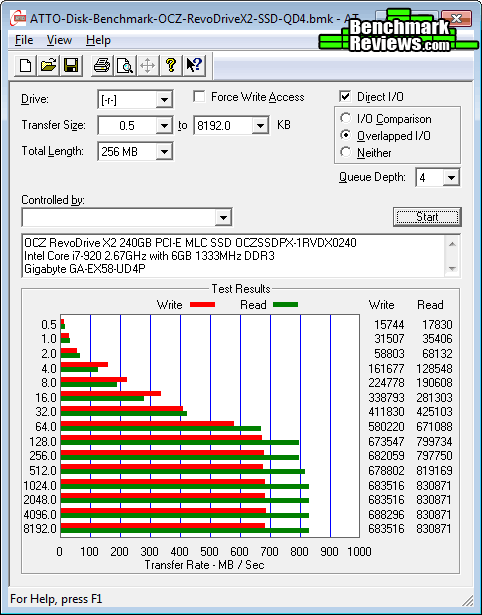Open About with yellow question mark icon
This screenshot has height=615, width=482.
(x=171, y=65)
